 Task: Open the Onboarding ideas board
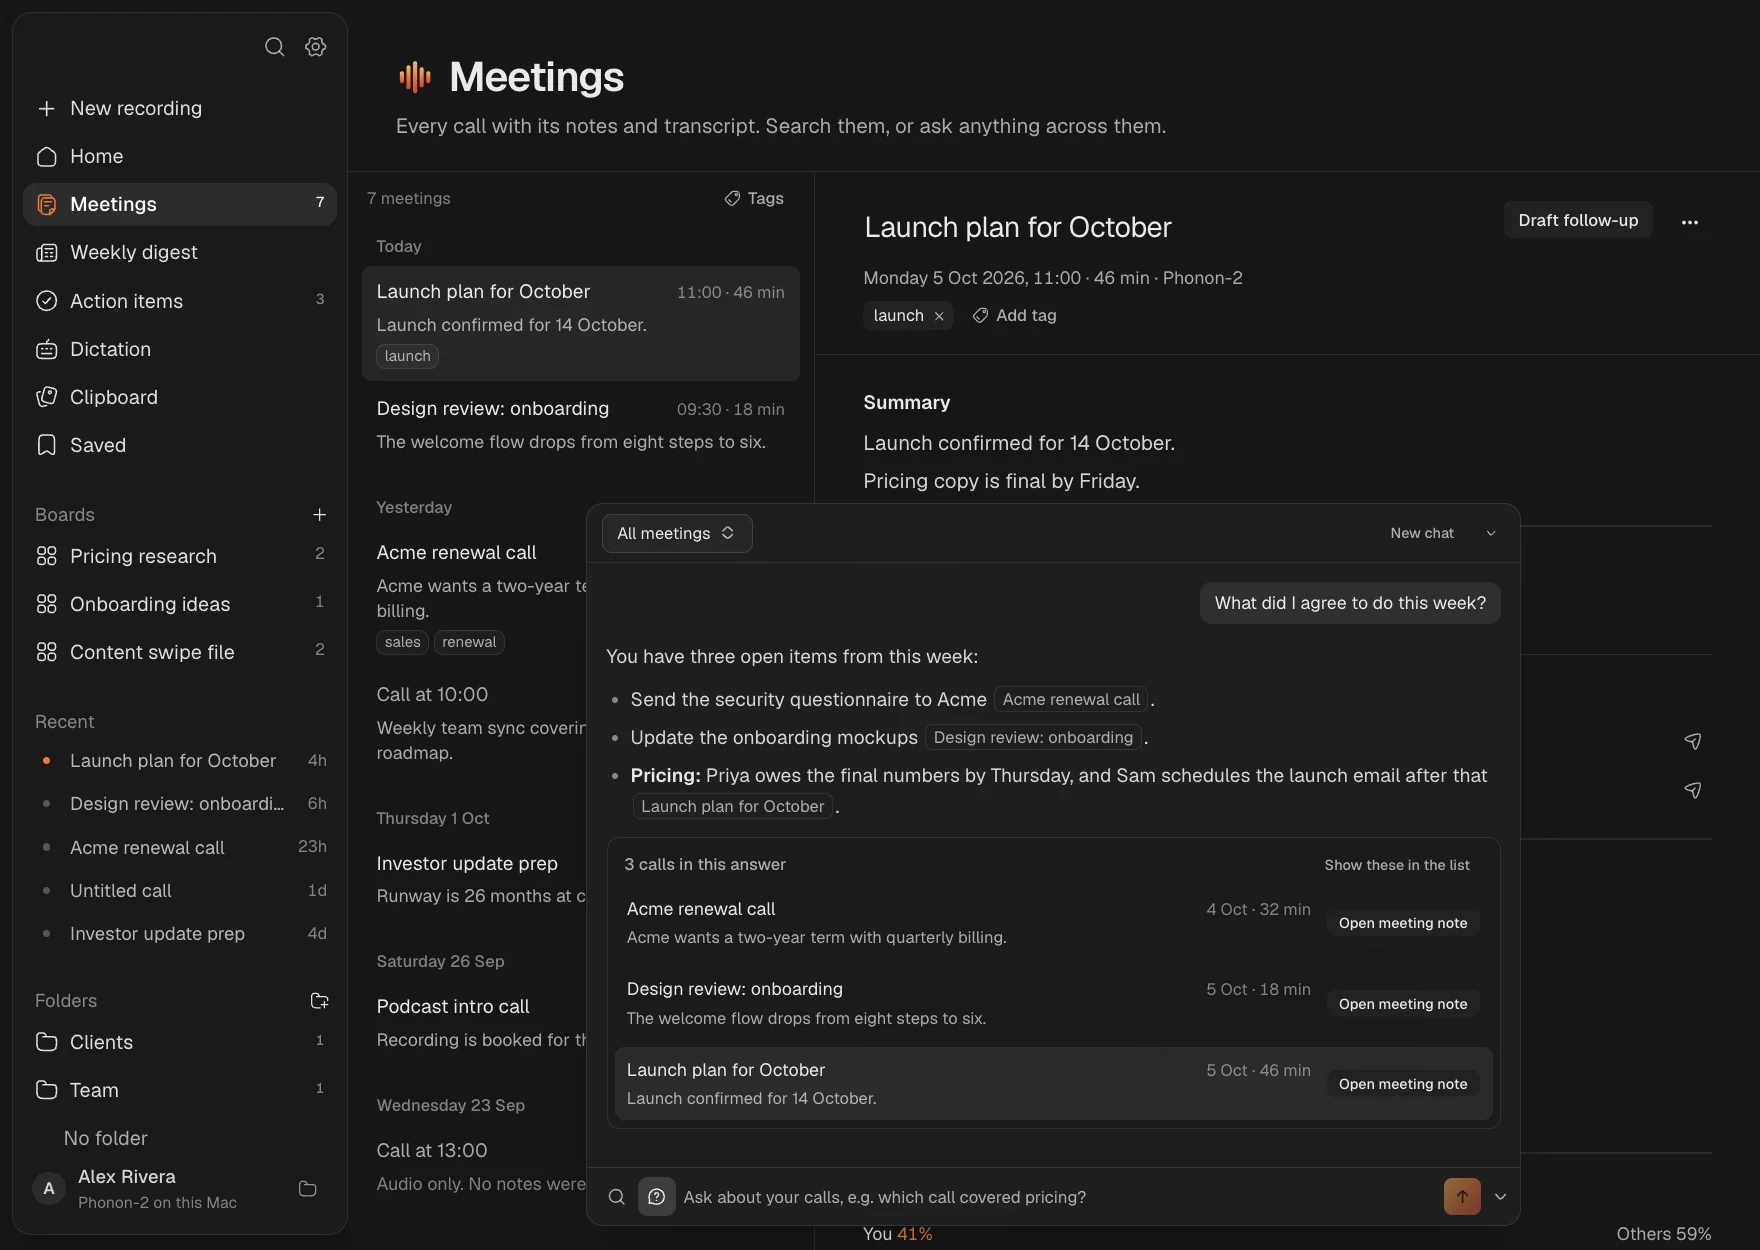[x=180, y=604]
